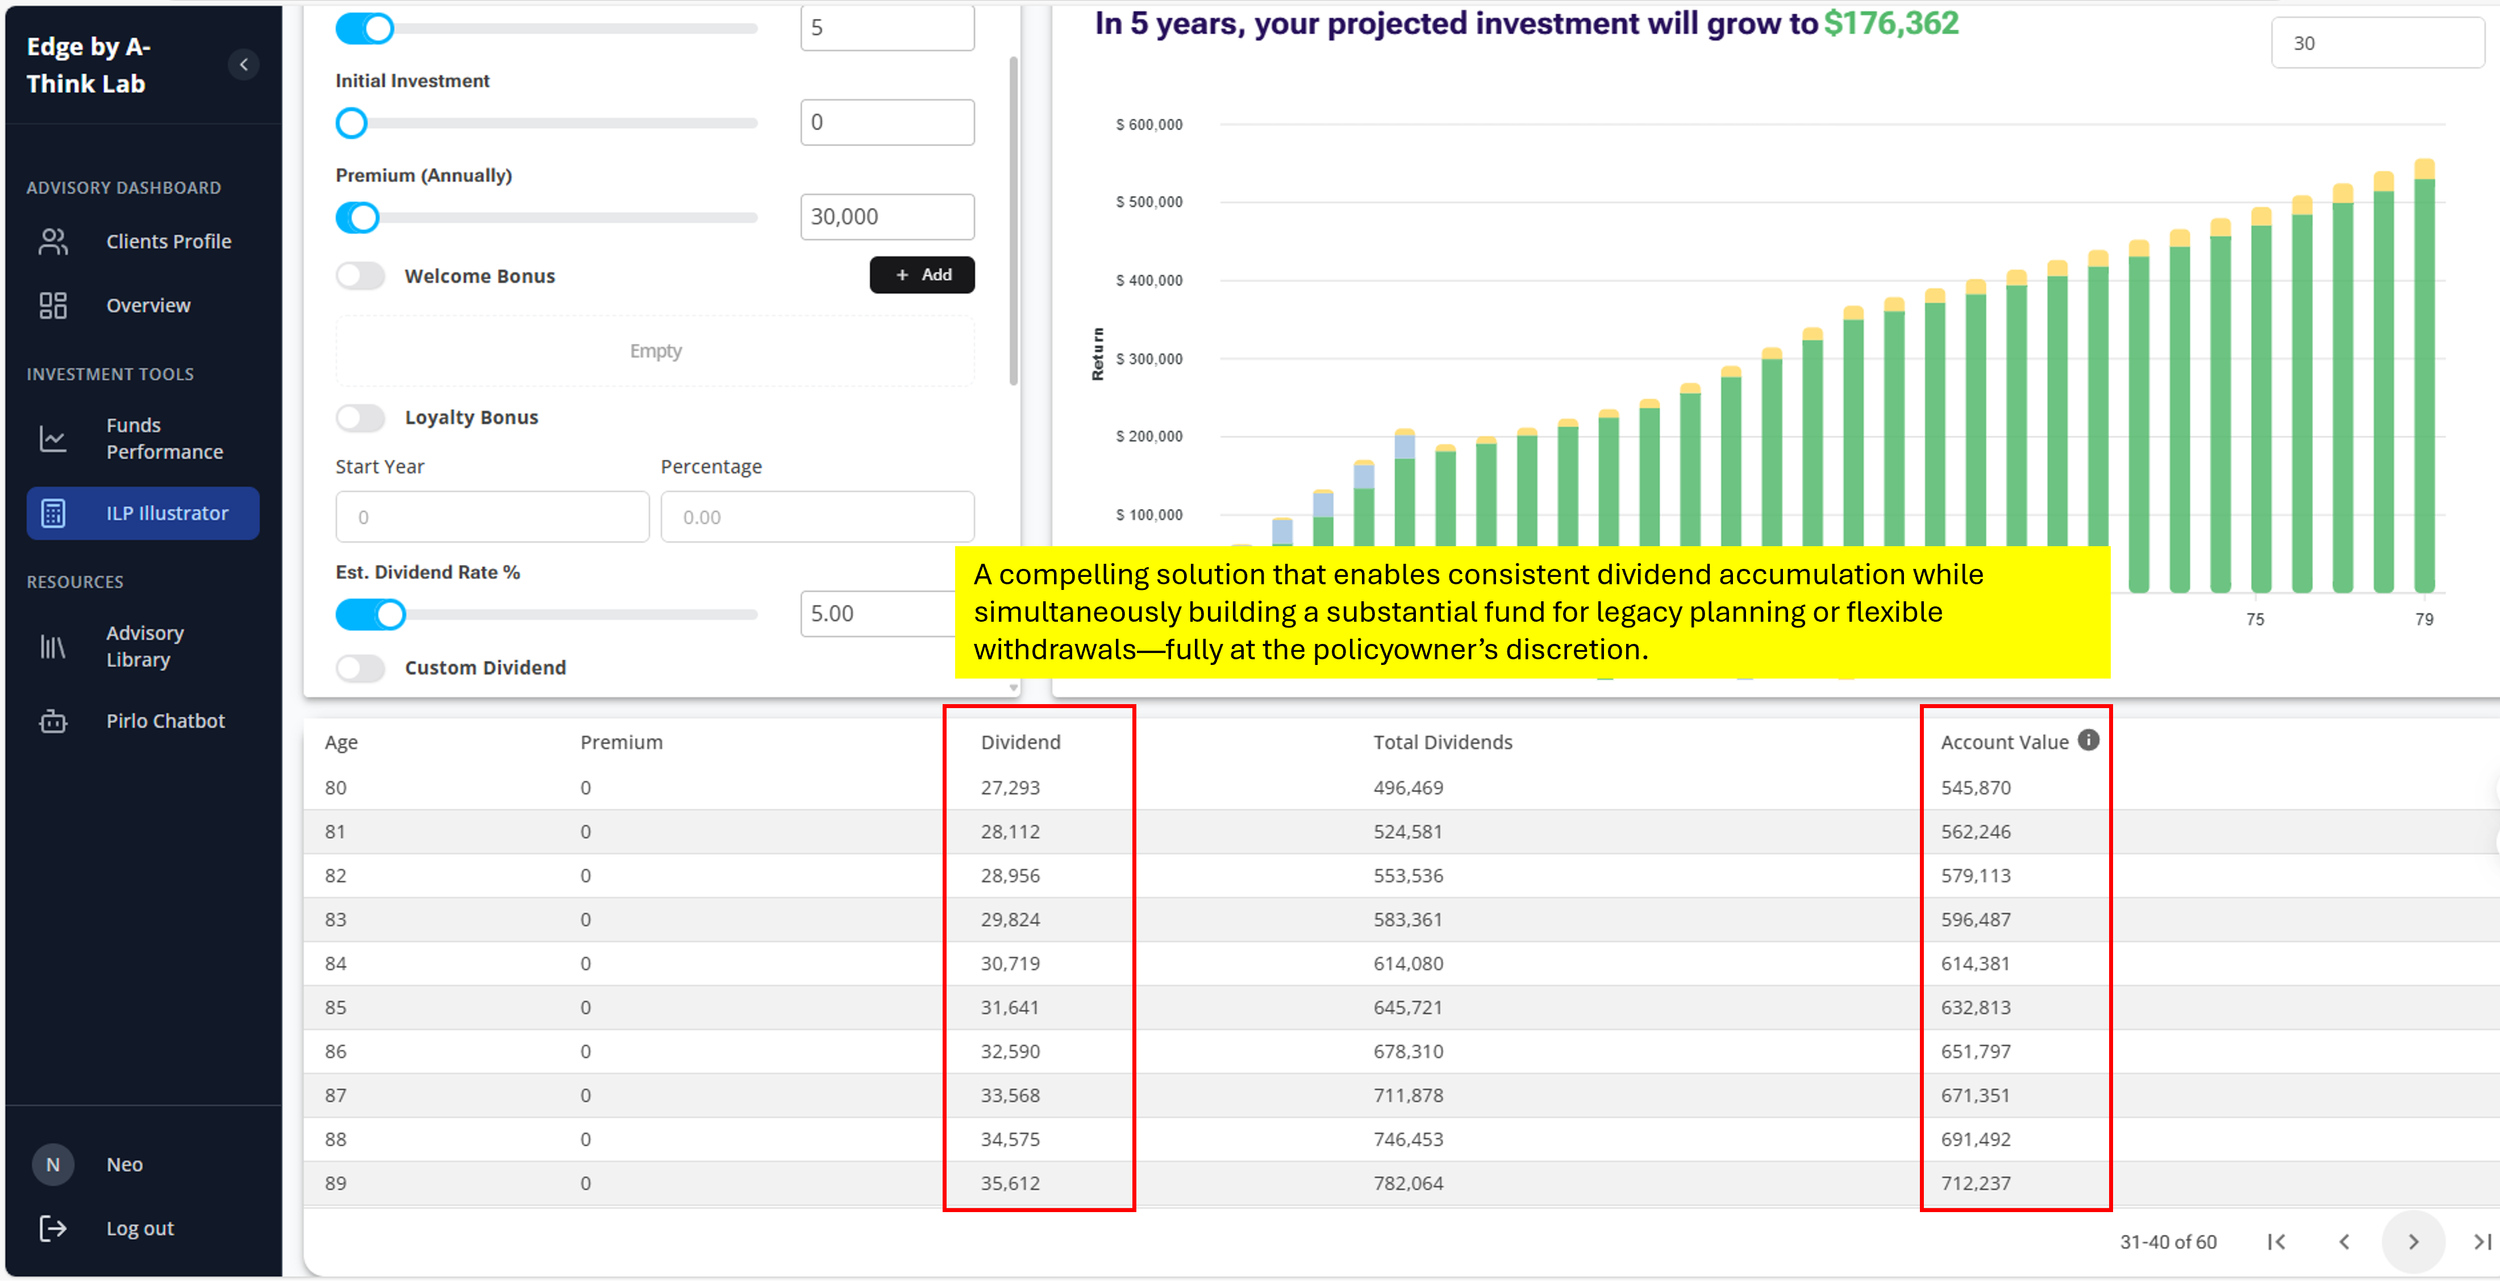Click the Clients Profile people icon
The width and height of the screenshot is (2500, 1281).
point(53,241)
